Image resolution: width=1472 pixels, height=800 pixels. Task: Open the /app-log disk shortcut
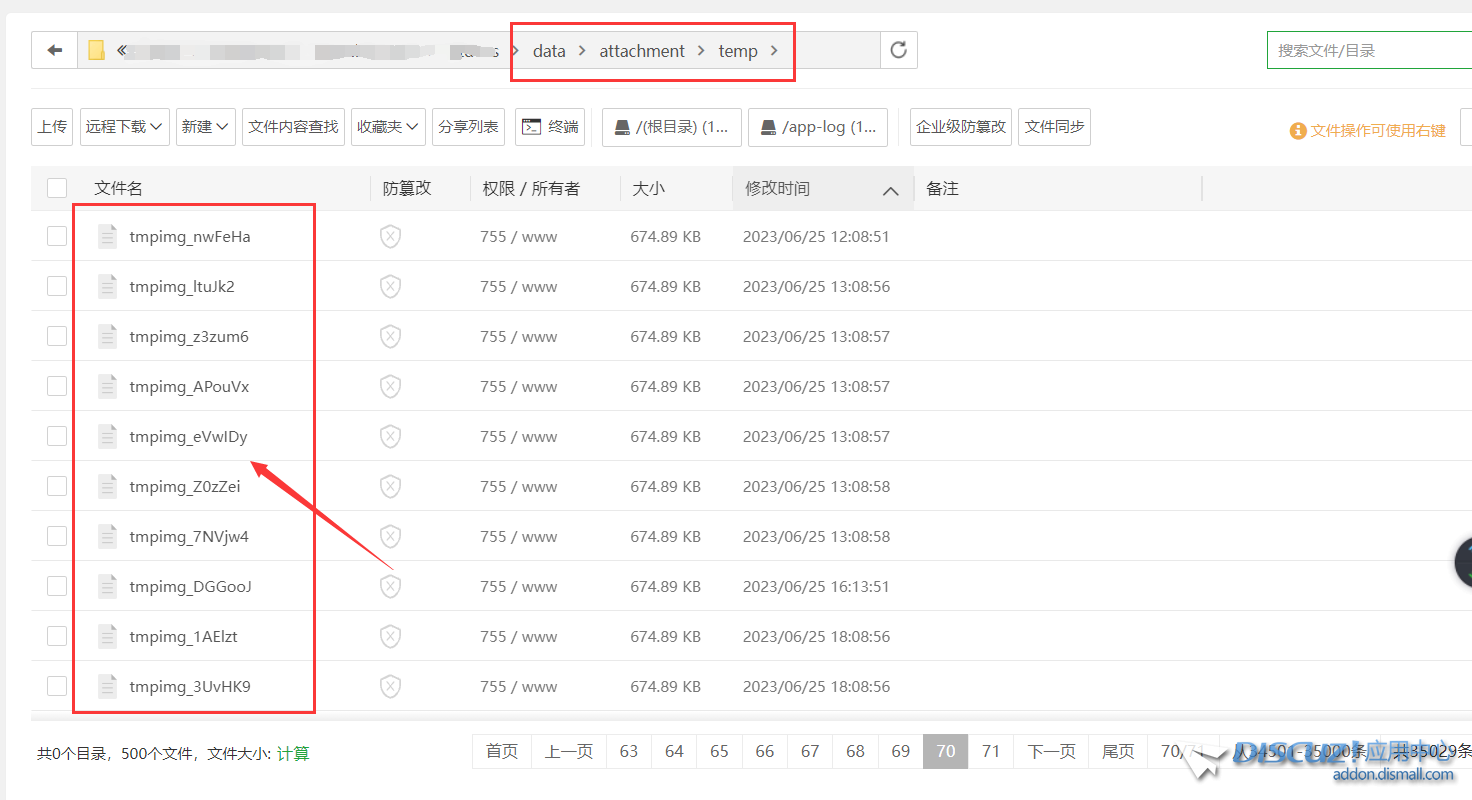[x=818, y=127]
